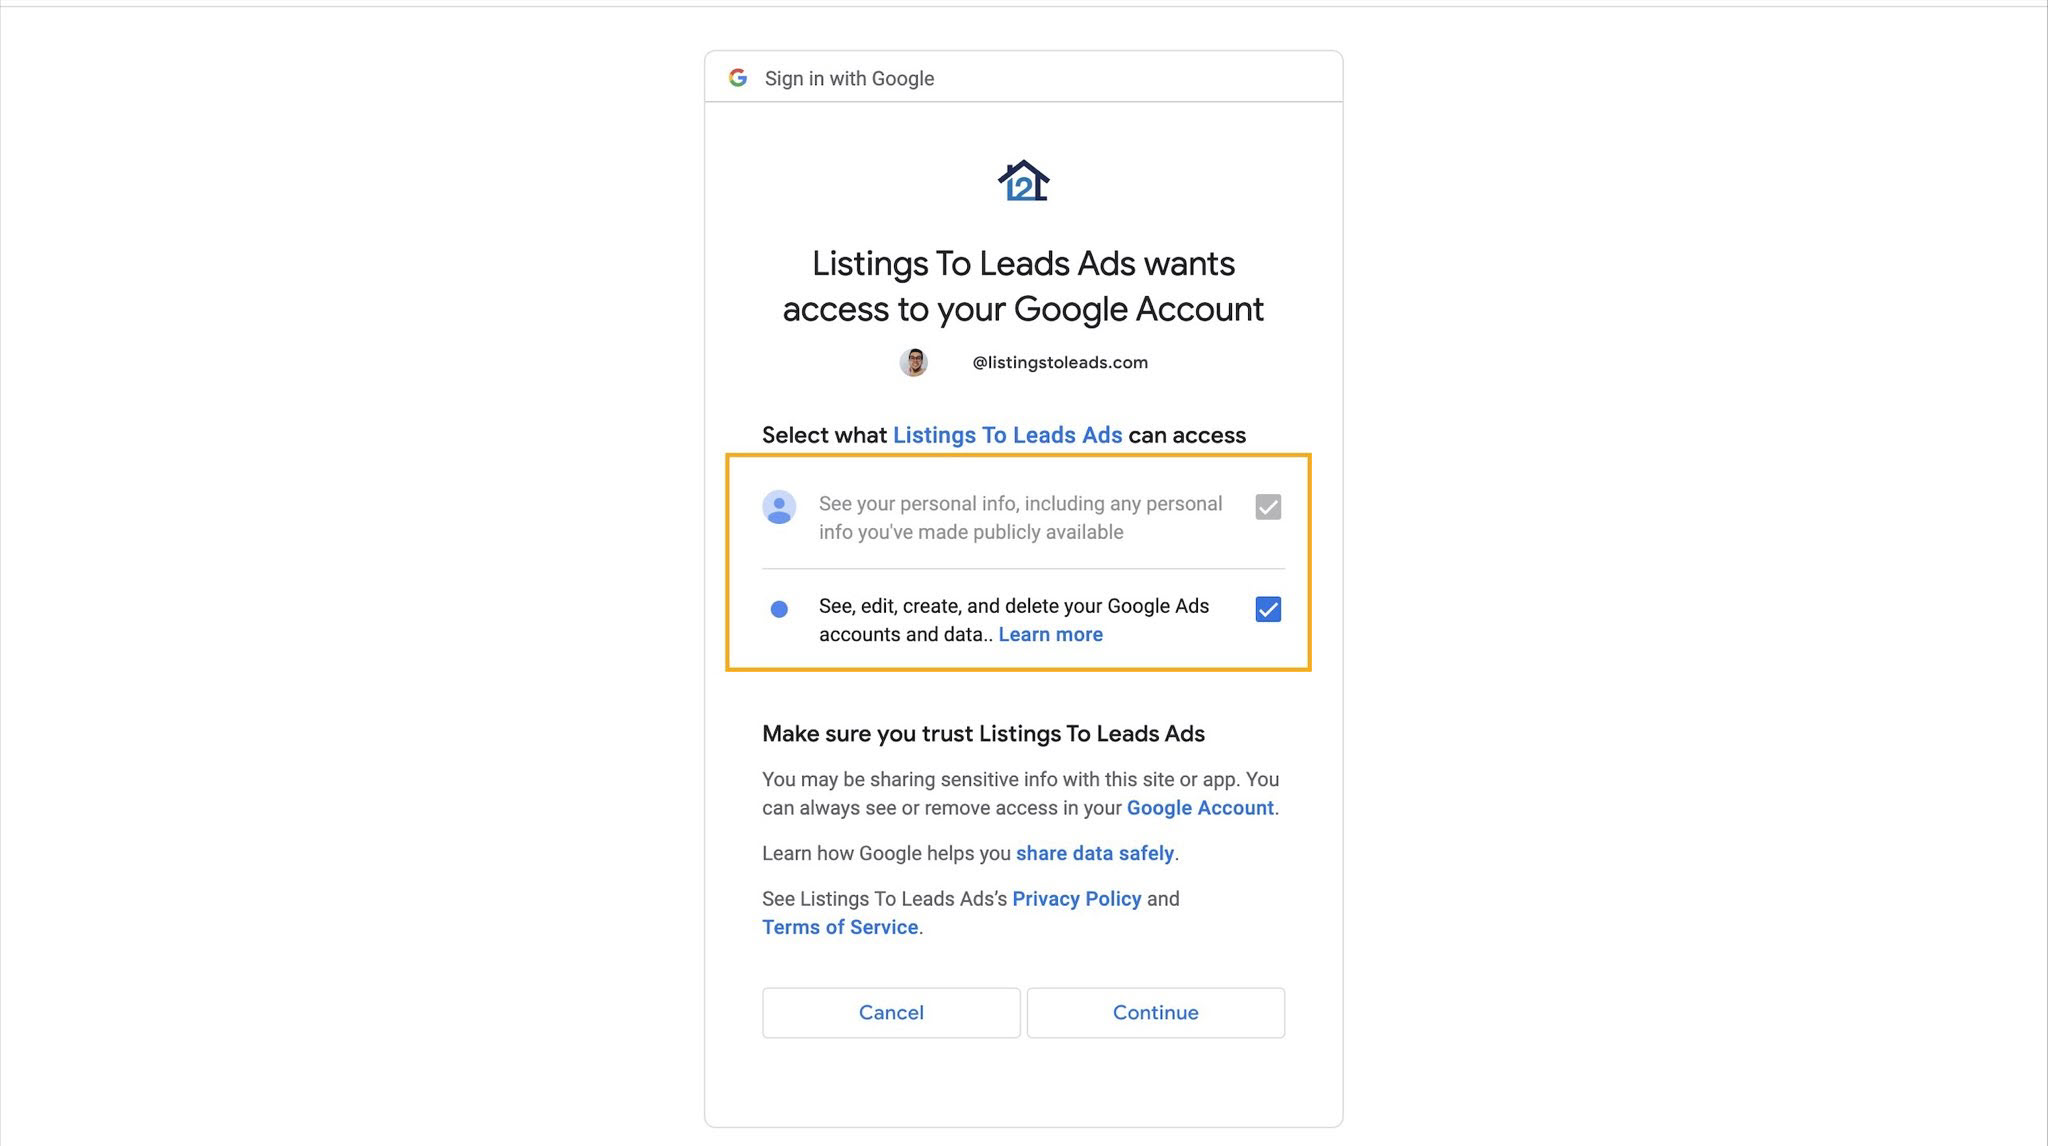Click the personal info profile icon
Screen dimensions: 2048x1146
click(x=779, y=507)
